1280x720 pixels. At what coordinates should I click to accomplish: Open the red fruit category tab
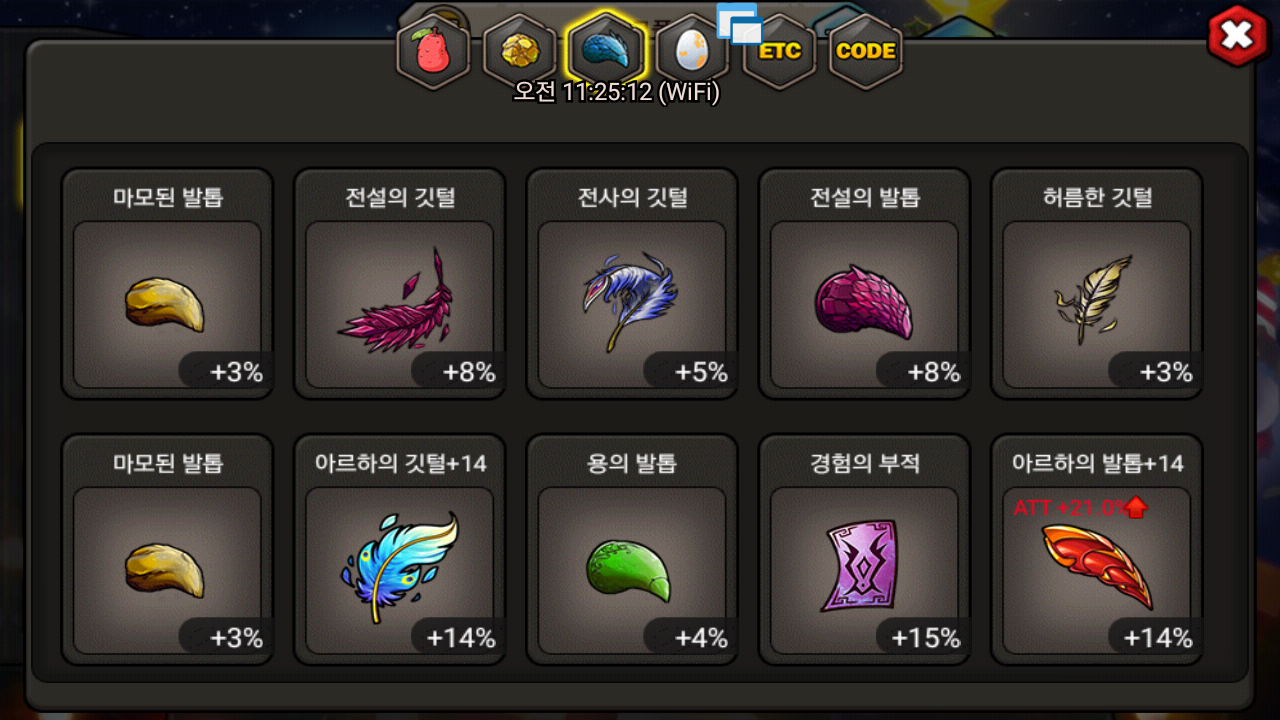[x=433, y=51]
